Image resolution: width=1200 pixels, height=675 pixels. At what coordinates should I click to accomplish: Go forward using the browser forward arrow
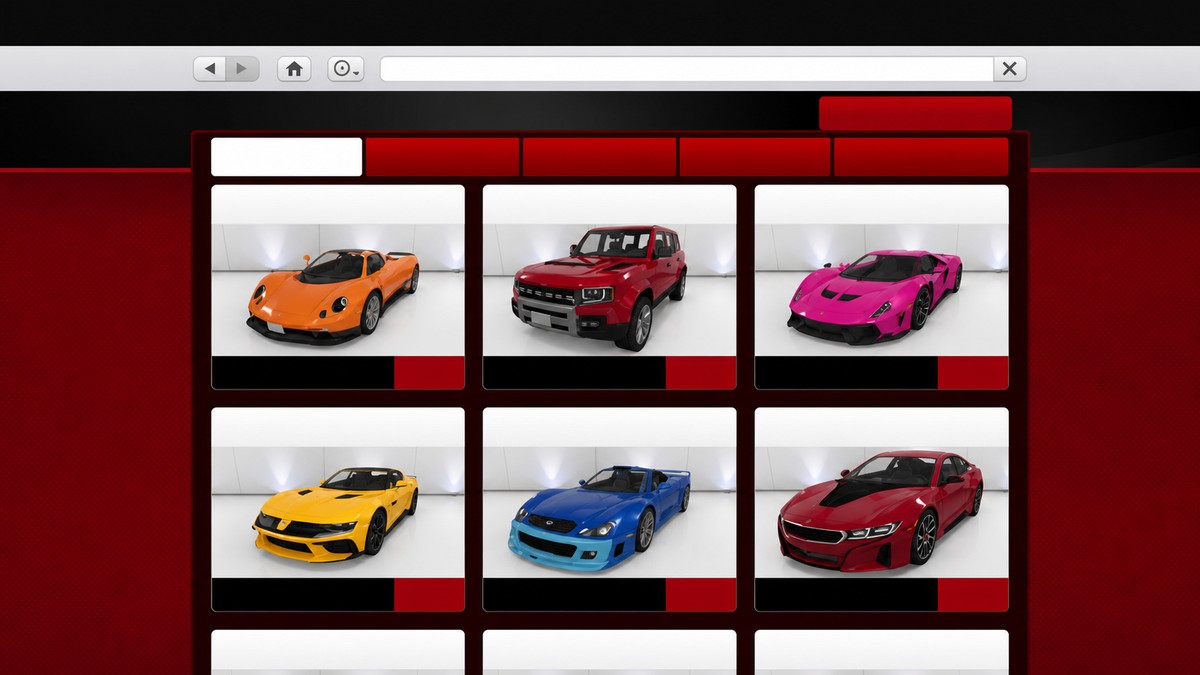pyautogui.click(x=243, y=69)
